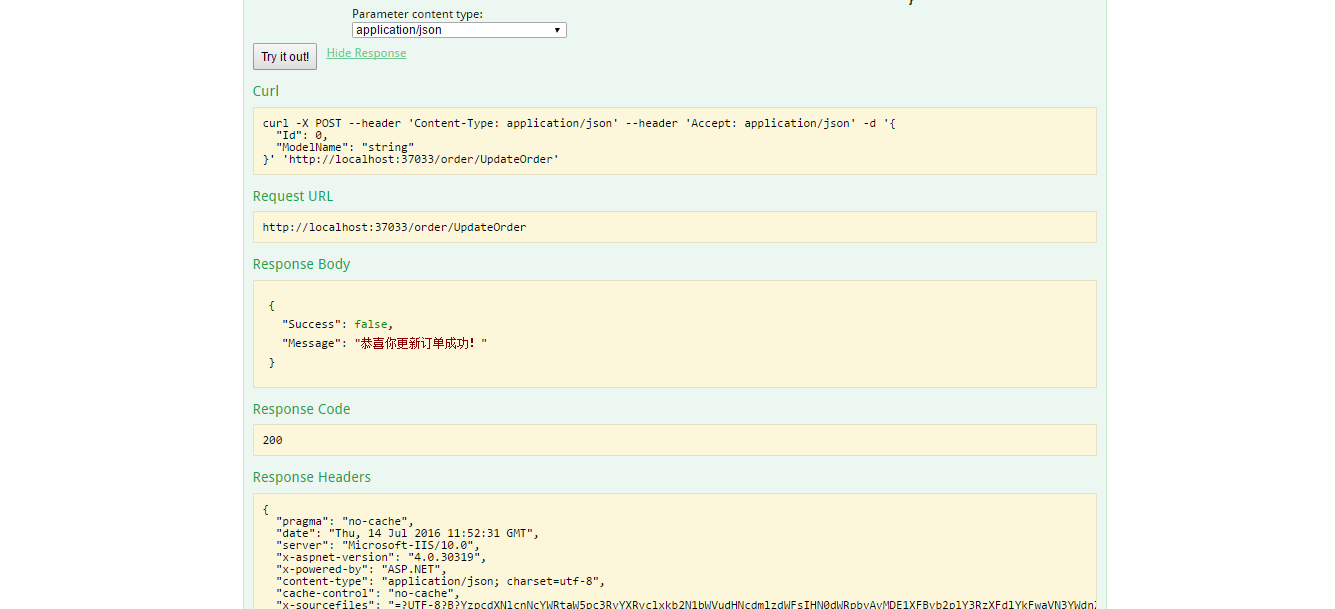Click the "Id": 0 line in curl block

tap(302, 135)
